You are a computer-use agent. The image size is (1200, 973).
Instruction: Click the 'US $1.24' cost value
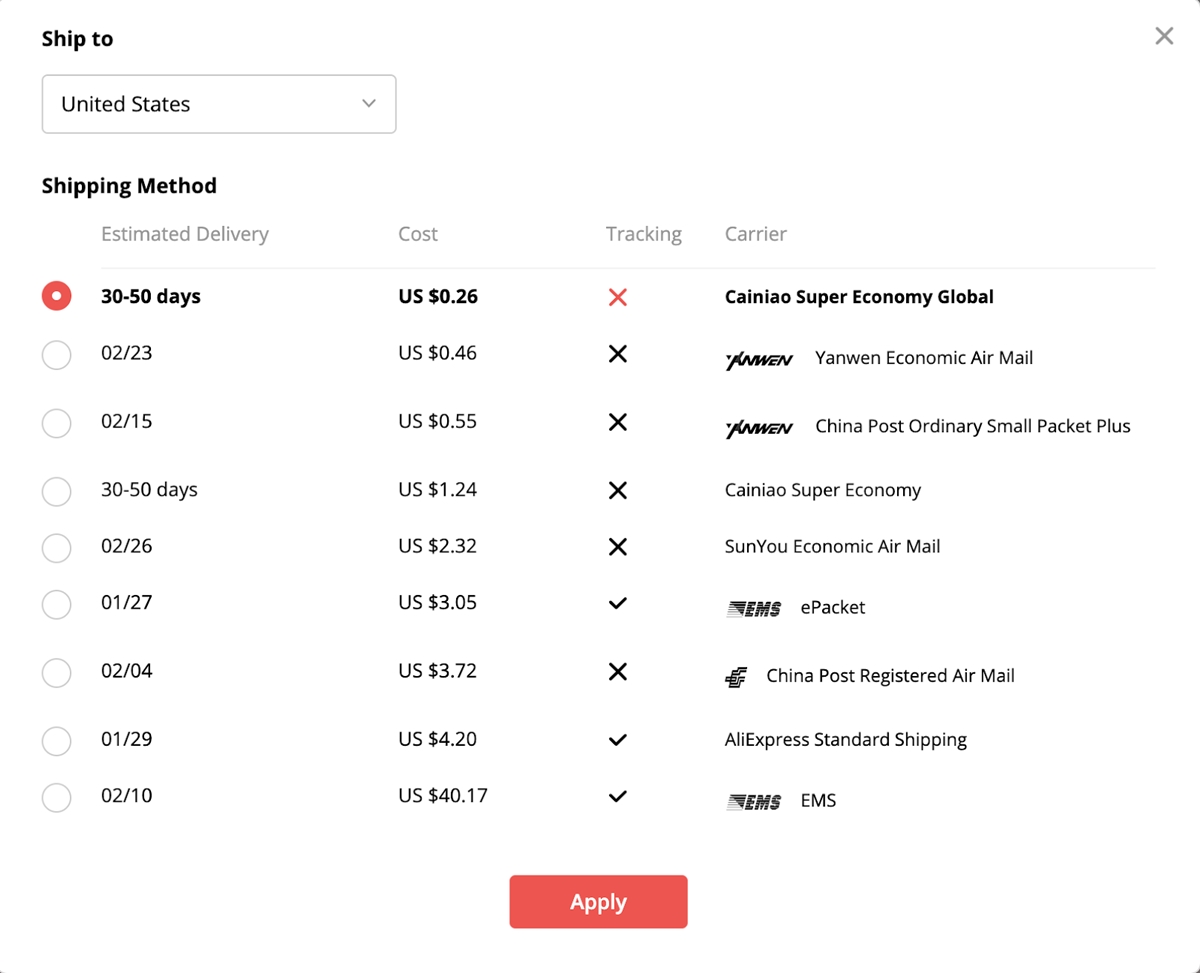(438, 489)
